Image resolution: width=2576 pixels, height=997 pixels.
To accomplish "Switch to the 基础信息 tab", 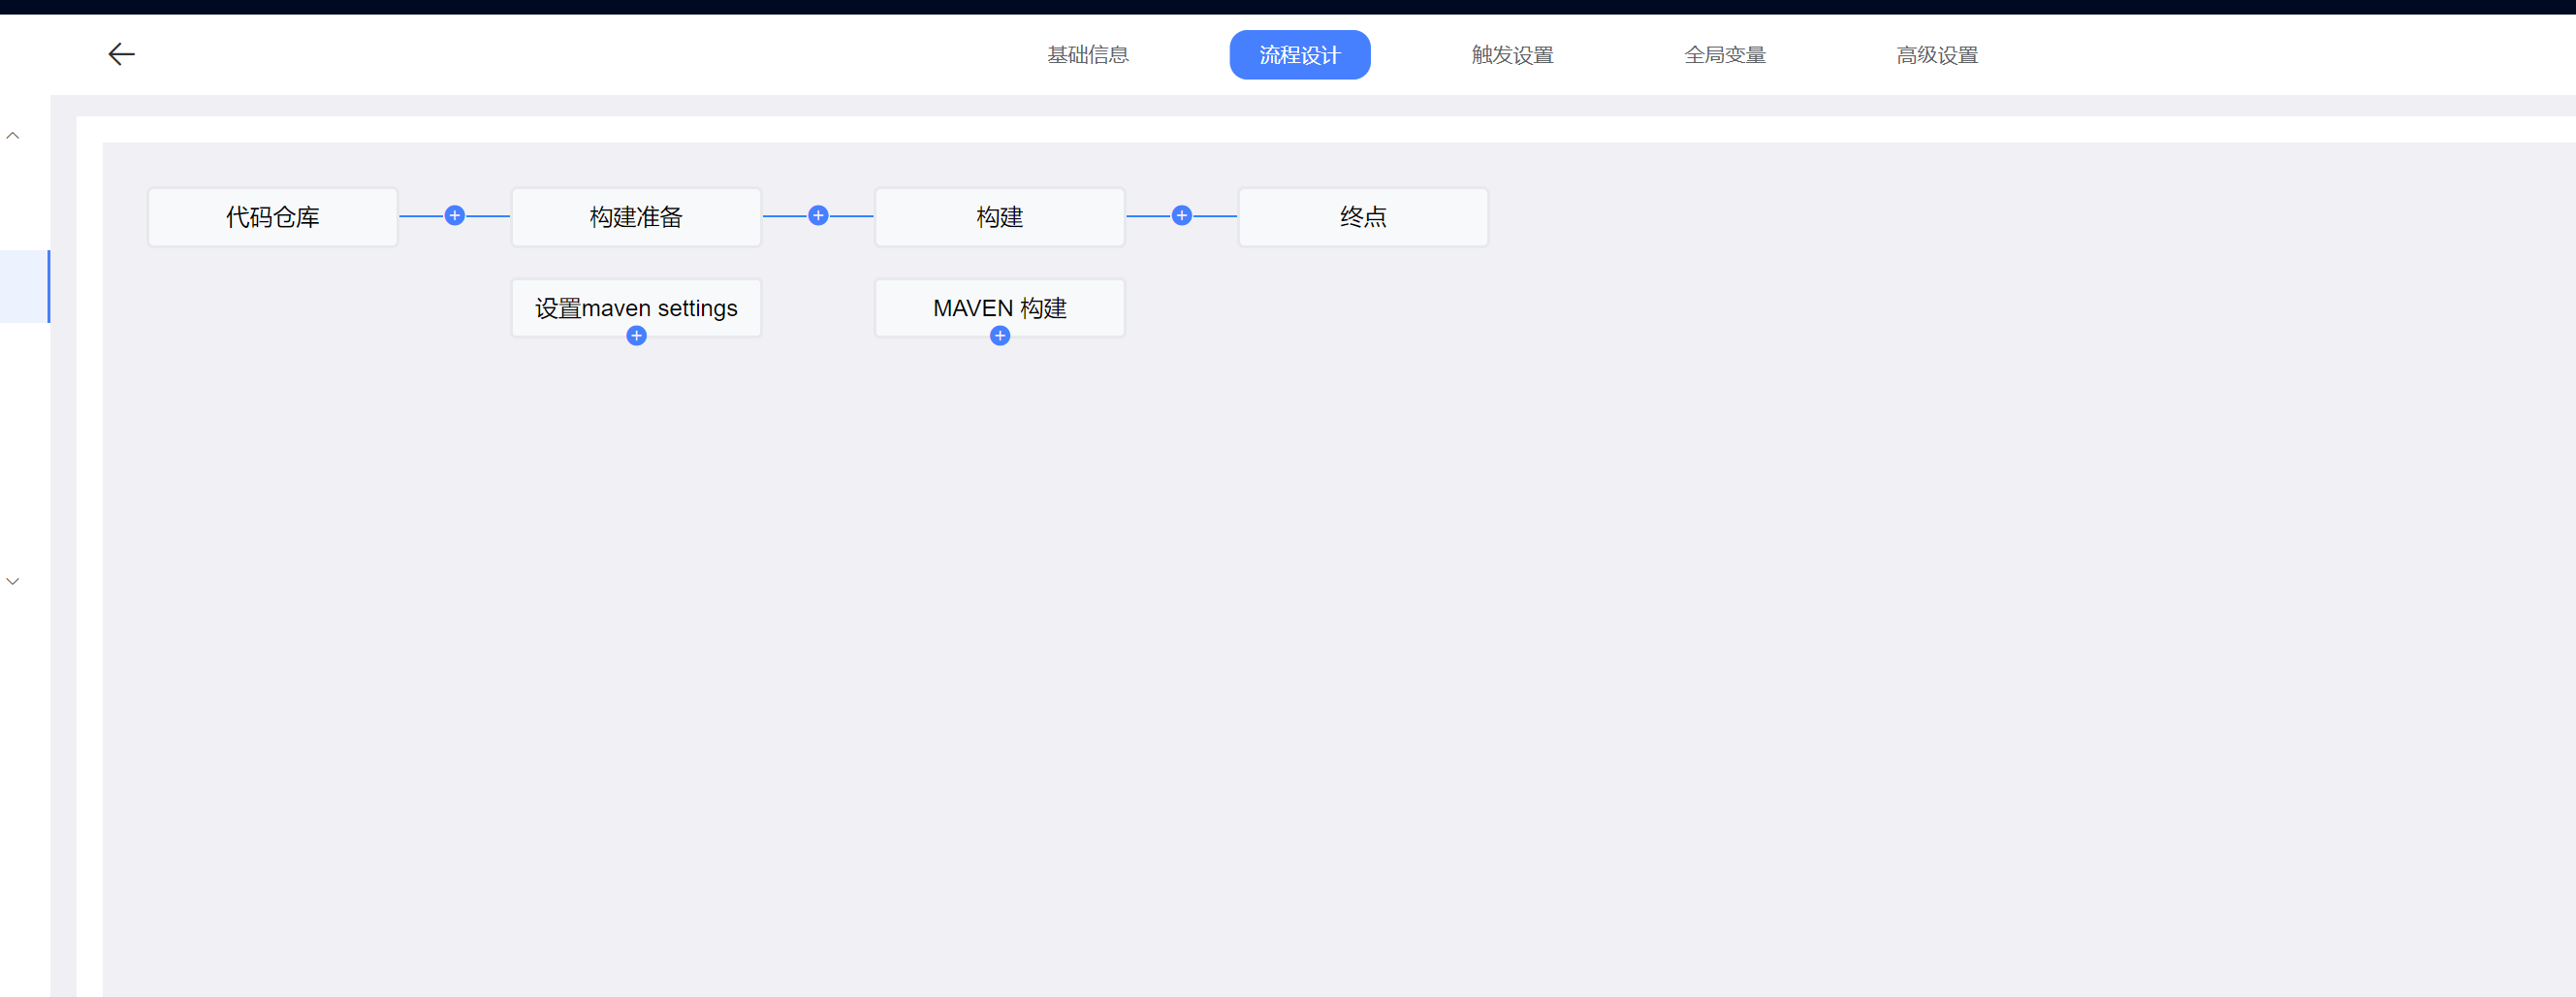I will [x=1088, y=55].
